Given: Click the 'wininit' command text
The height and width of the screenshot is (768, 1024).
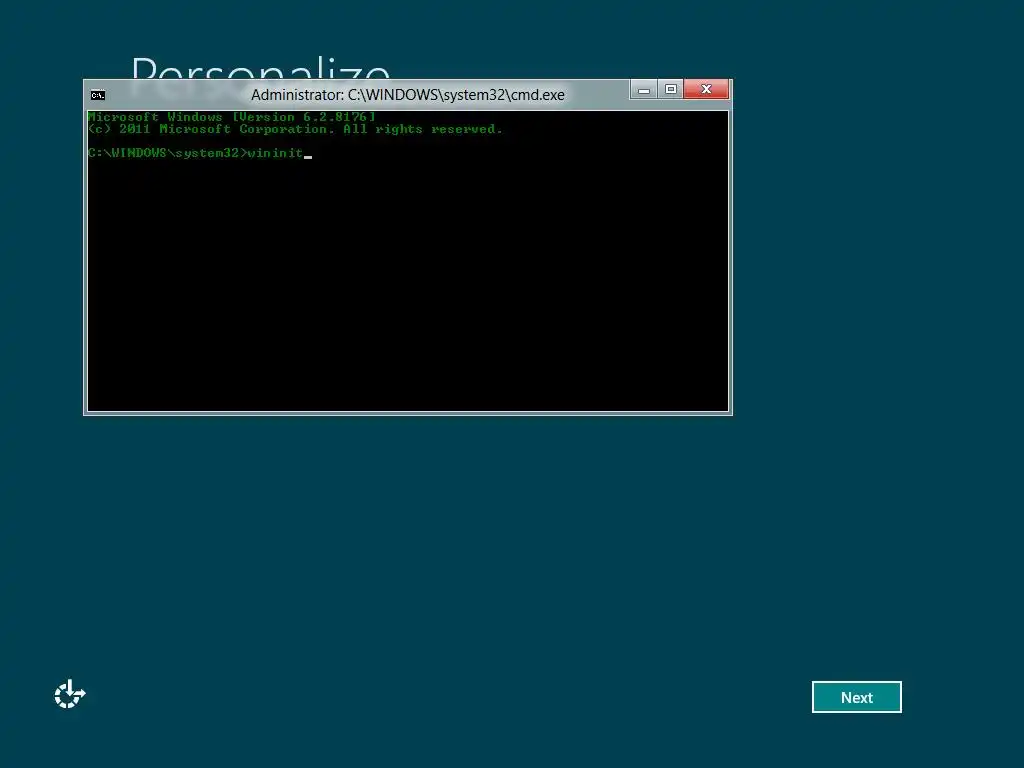Looking at the screenshot, I should click(275, 153).
